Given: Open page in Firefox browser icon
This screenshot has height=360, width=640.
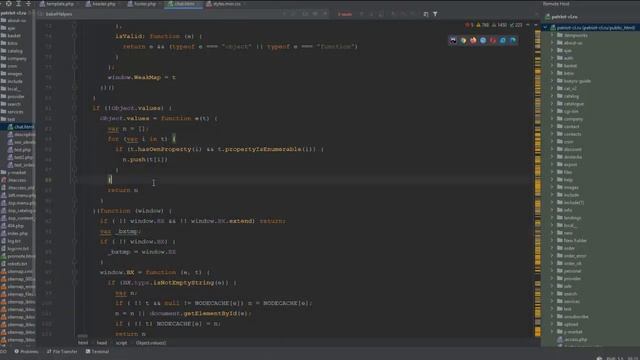Looking at the screenshot, I should tap(473, 40).
